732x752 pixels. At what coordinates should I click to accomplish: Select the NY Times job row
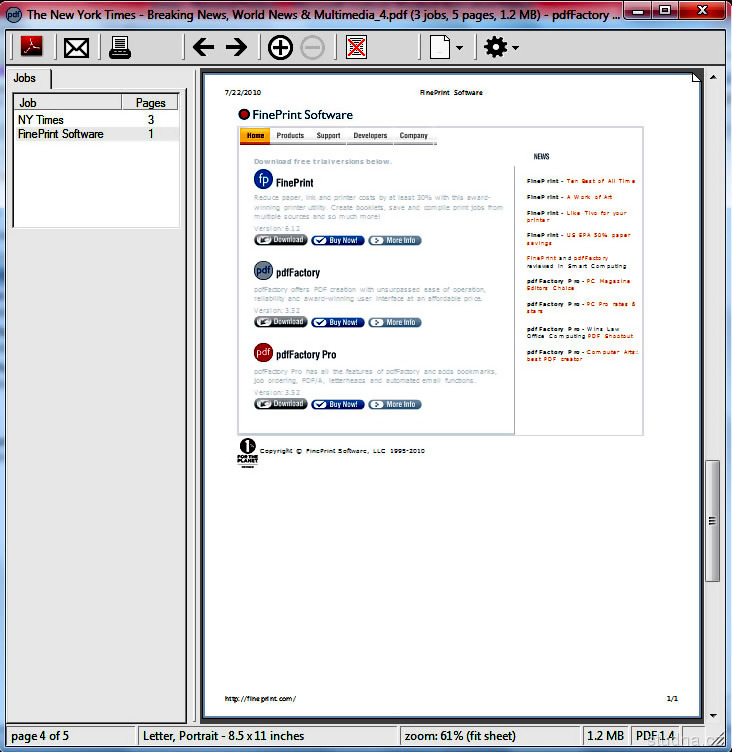tap(97, 119)
